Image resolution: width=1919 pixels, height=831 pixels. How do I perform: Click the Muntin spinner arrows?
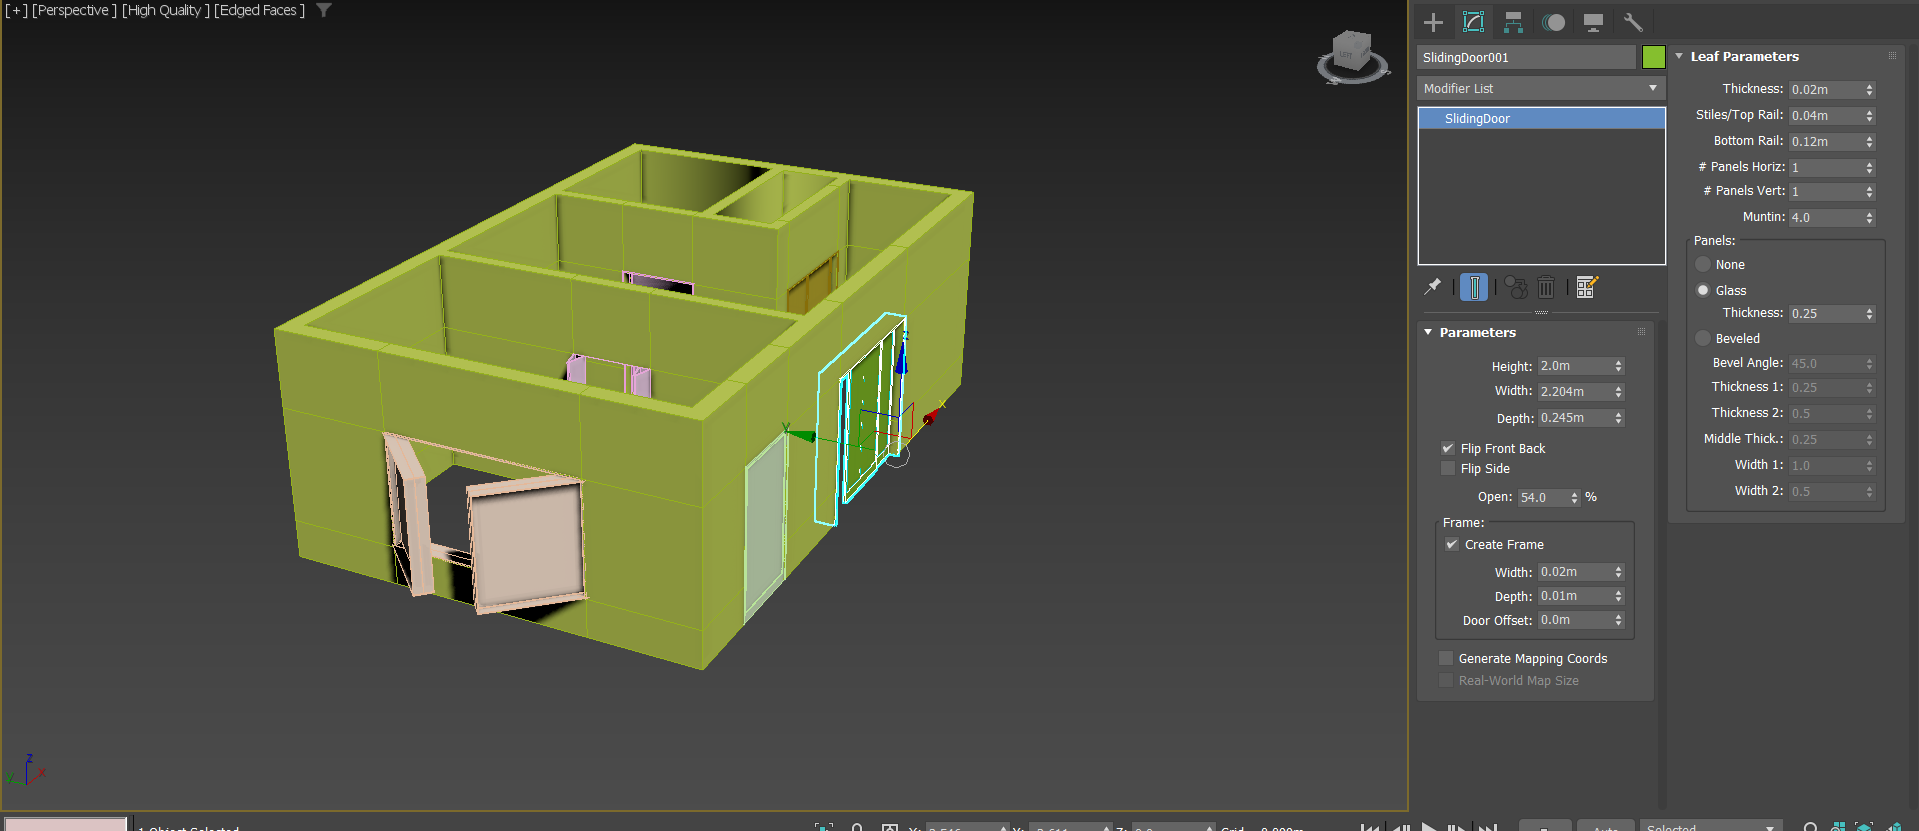coord(1870,217)
